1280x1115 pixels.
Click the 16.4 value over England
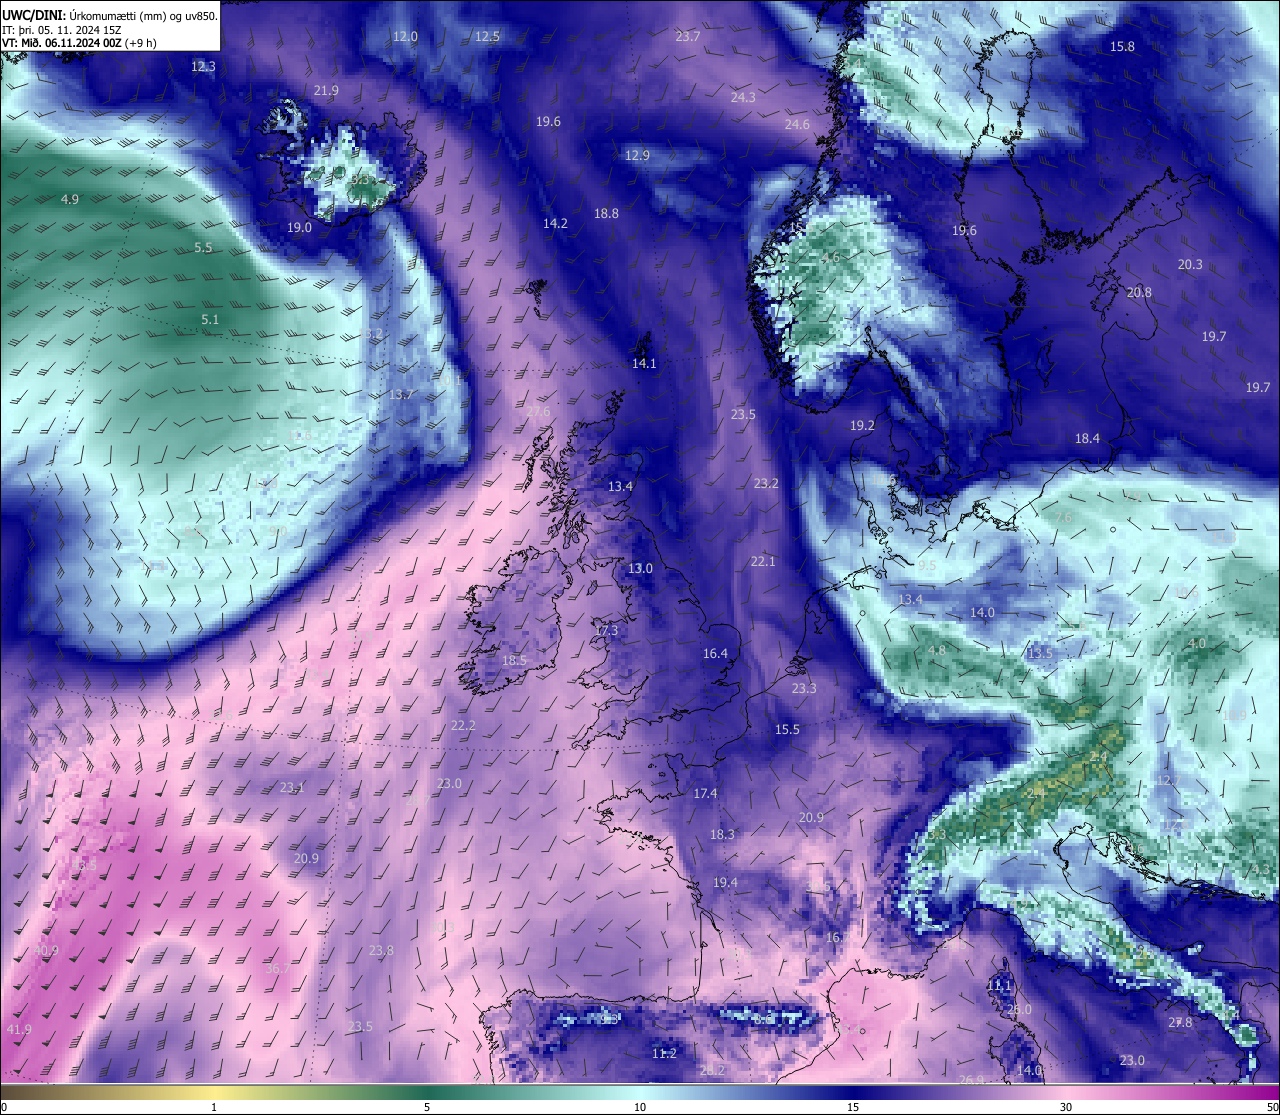(715, 653)
